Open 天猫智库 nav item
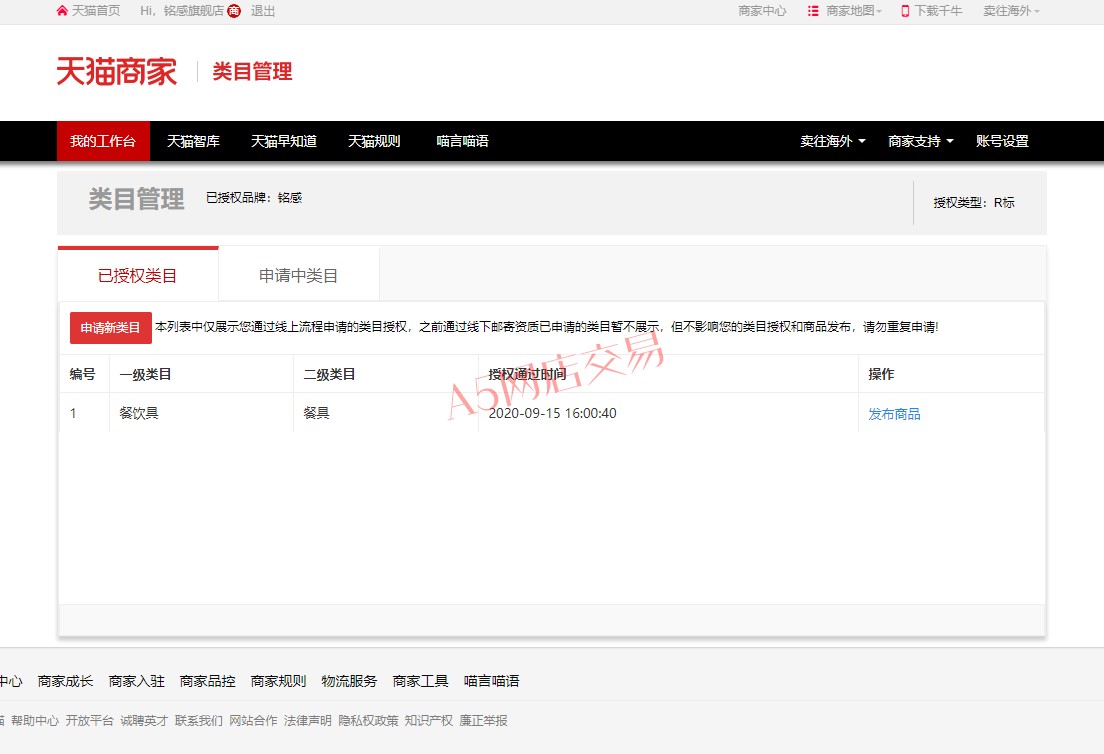1104x754 pixels. coord(194,141)
